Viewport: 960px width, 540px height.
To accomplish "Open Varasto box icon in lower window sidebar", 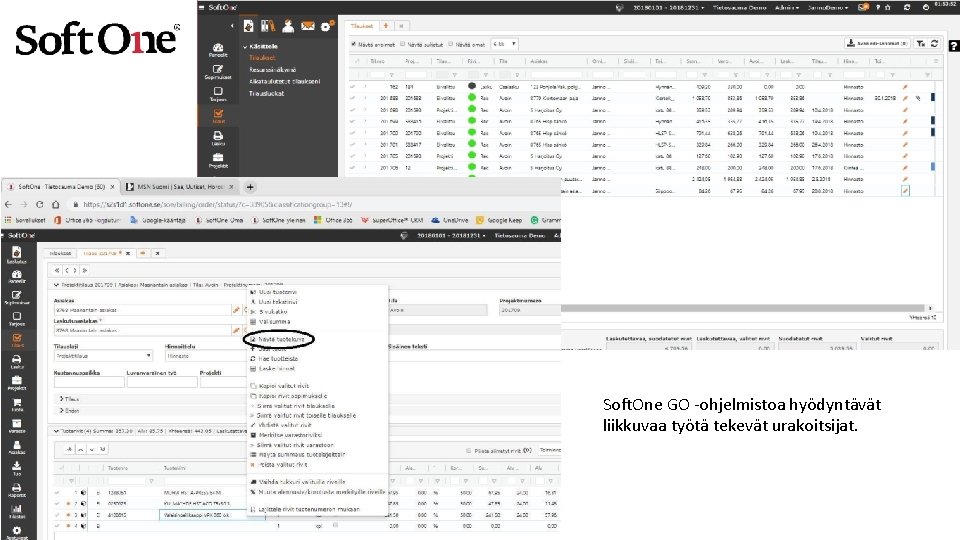I will coord(17,426).
